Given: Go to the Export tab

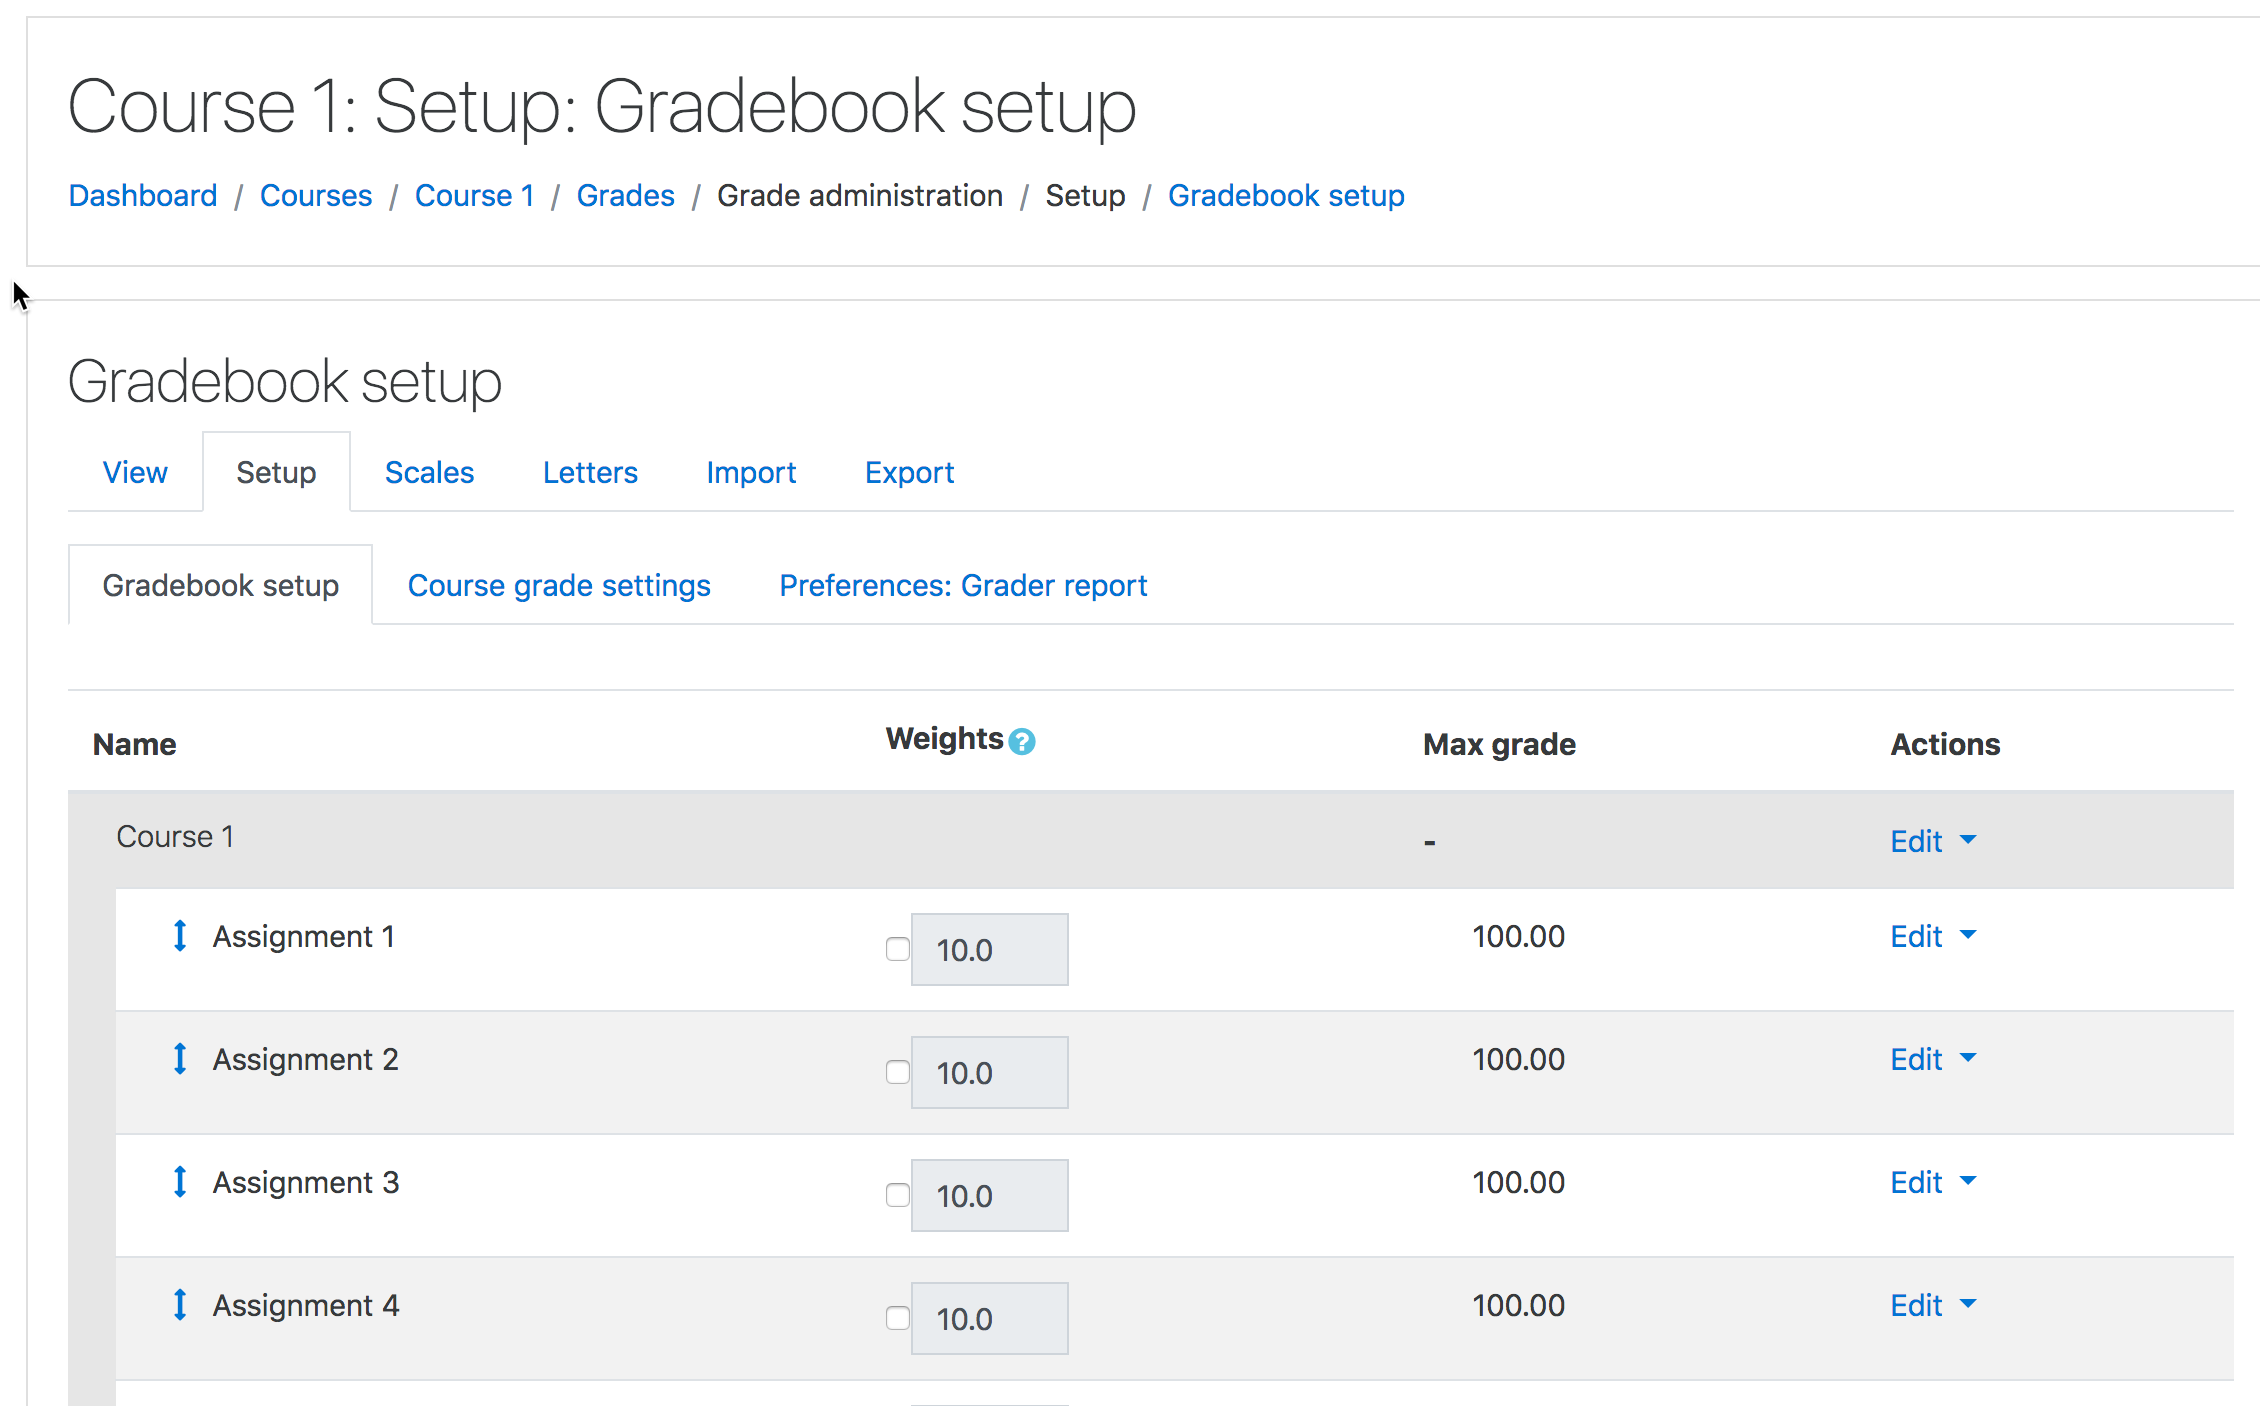Looking at the screenshot, I should coord(909,472).
